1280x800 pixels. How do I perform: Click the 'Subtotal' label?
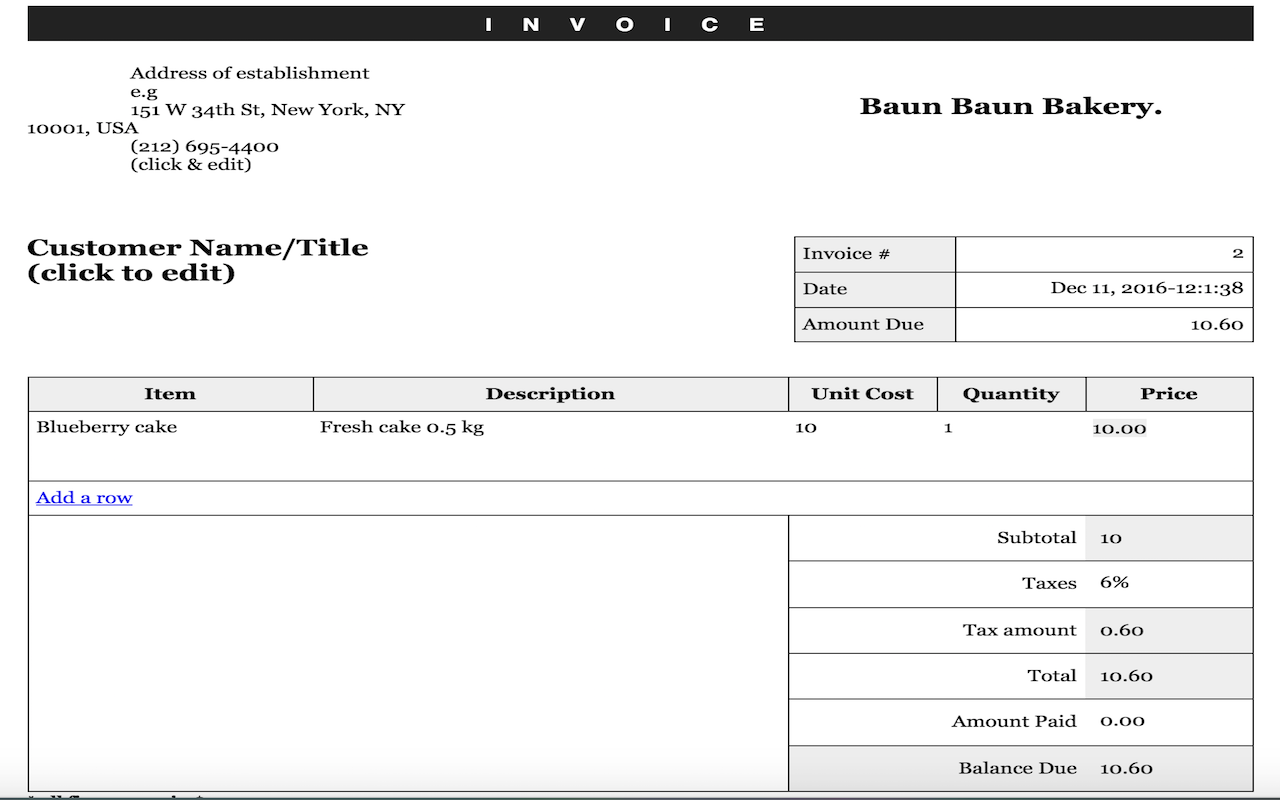pyautogui.click(x=1036, y=538)
